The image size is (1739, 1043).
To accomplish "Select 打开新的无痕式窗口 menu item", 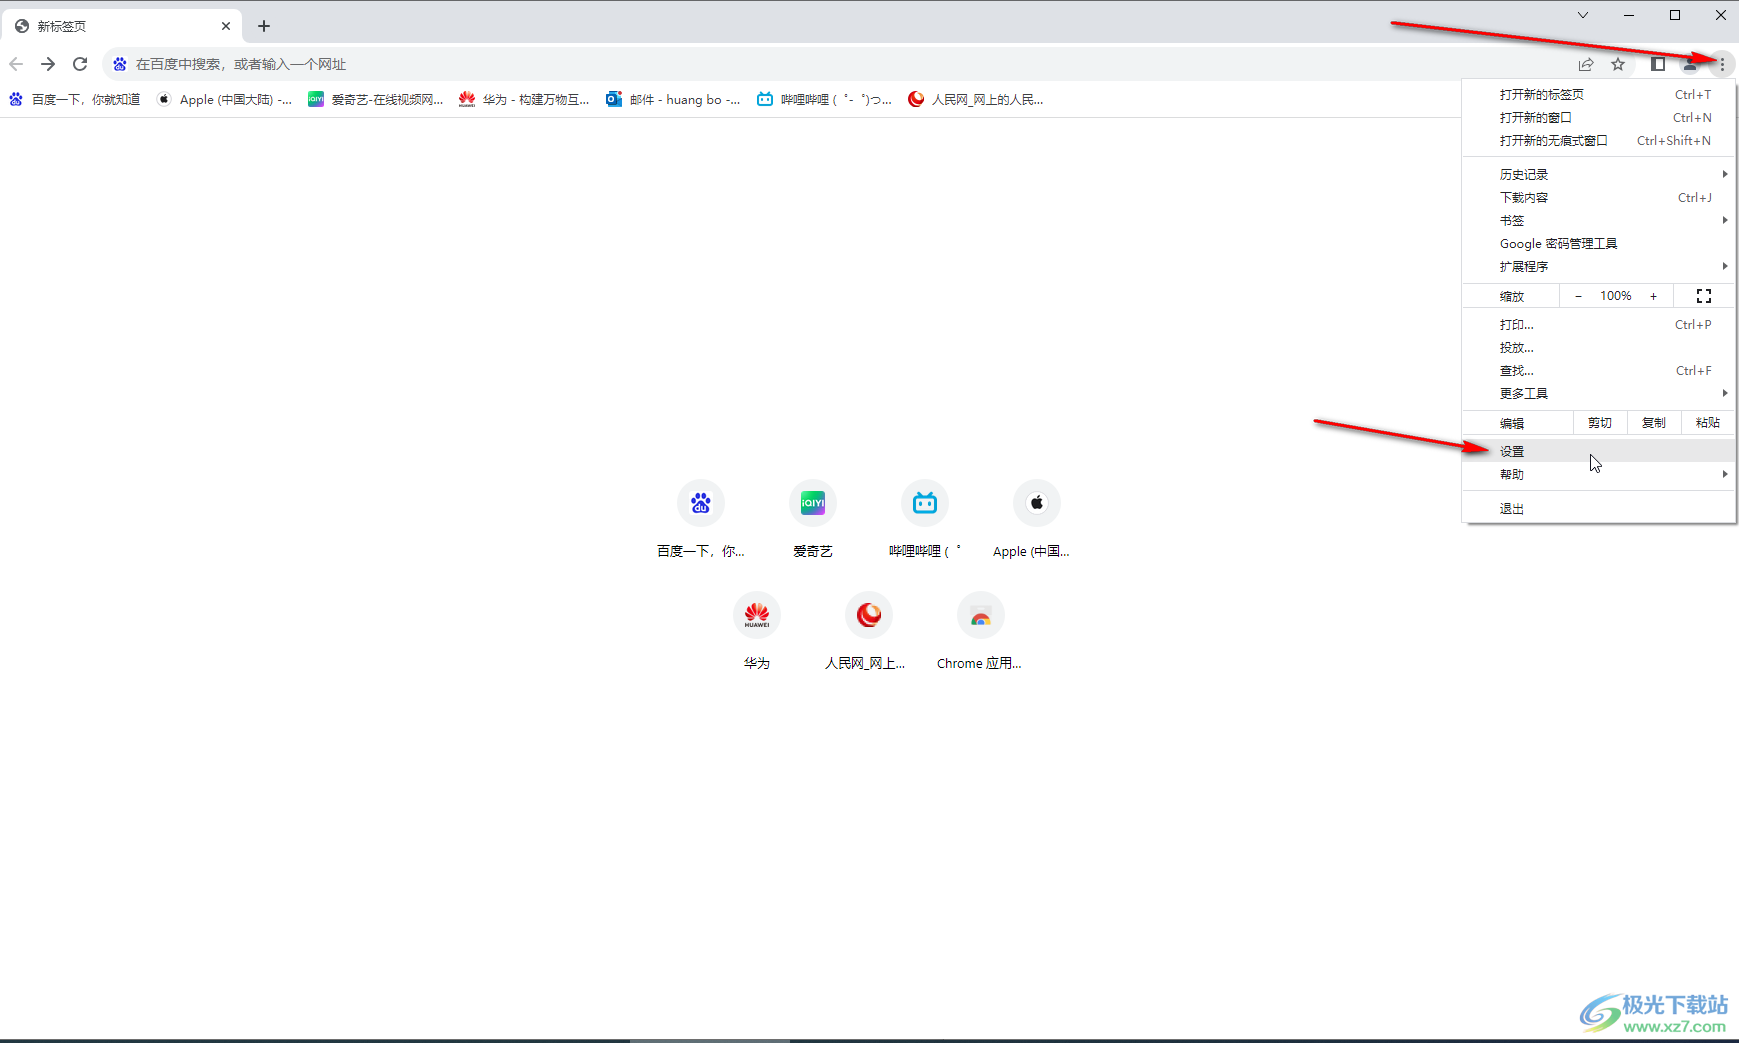I will pyautogui.click(x=1599, y=140).
